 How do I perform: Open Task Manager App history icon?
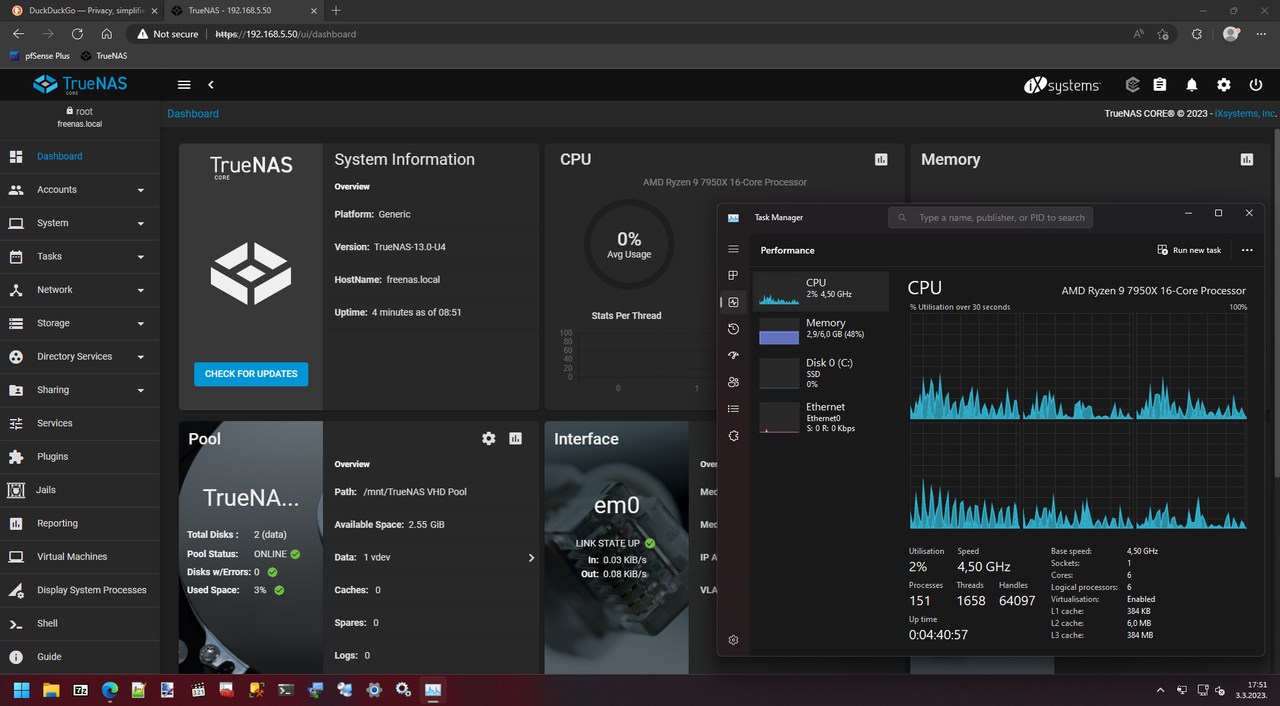pyautogui.click(x=733, y=329)
